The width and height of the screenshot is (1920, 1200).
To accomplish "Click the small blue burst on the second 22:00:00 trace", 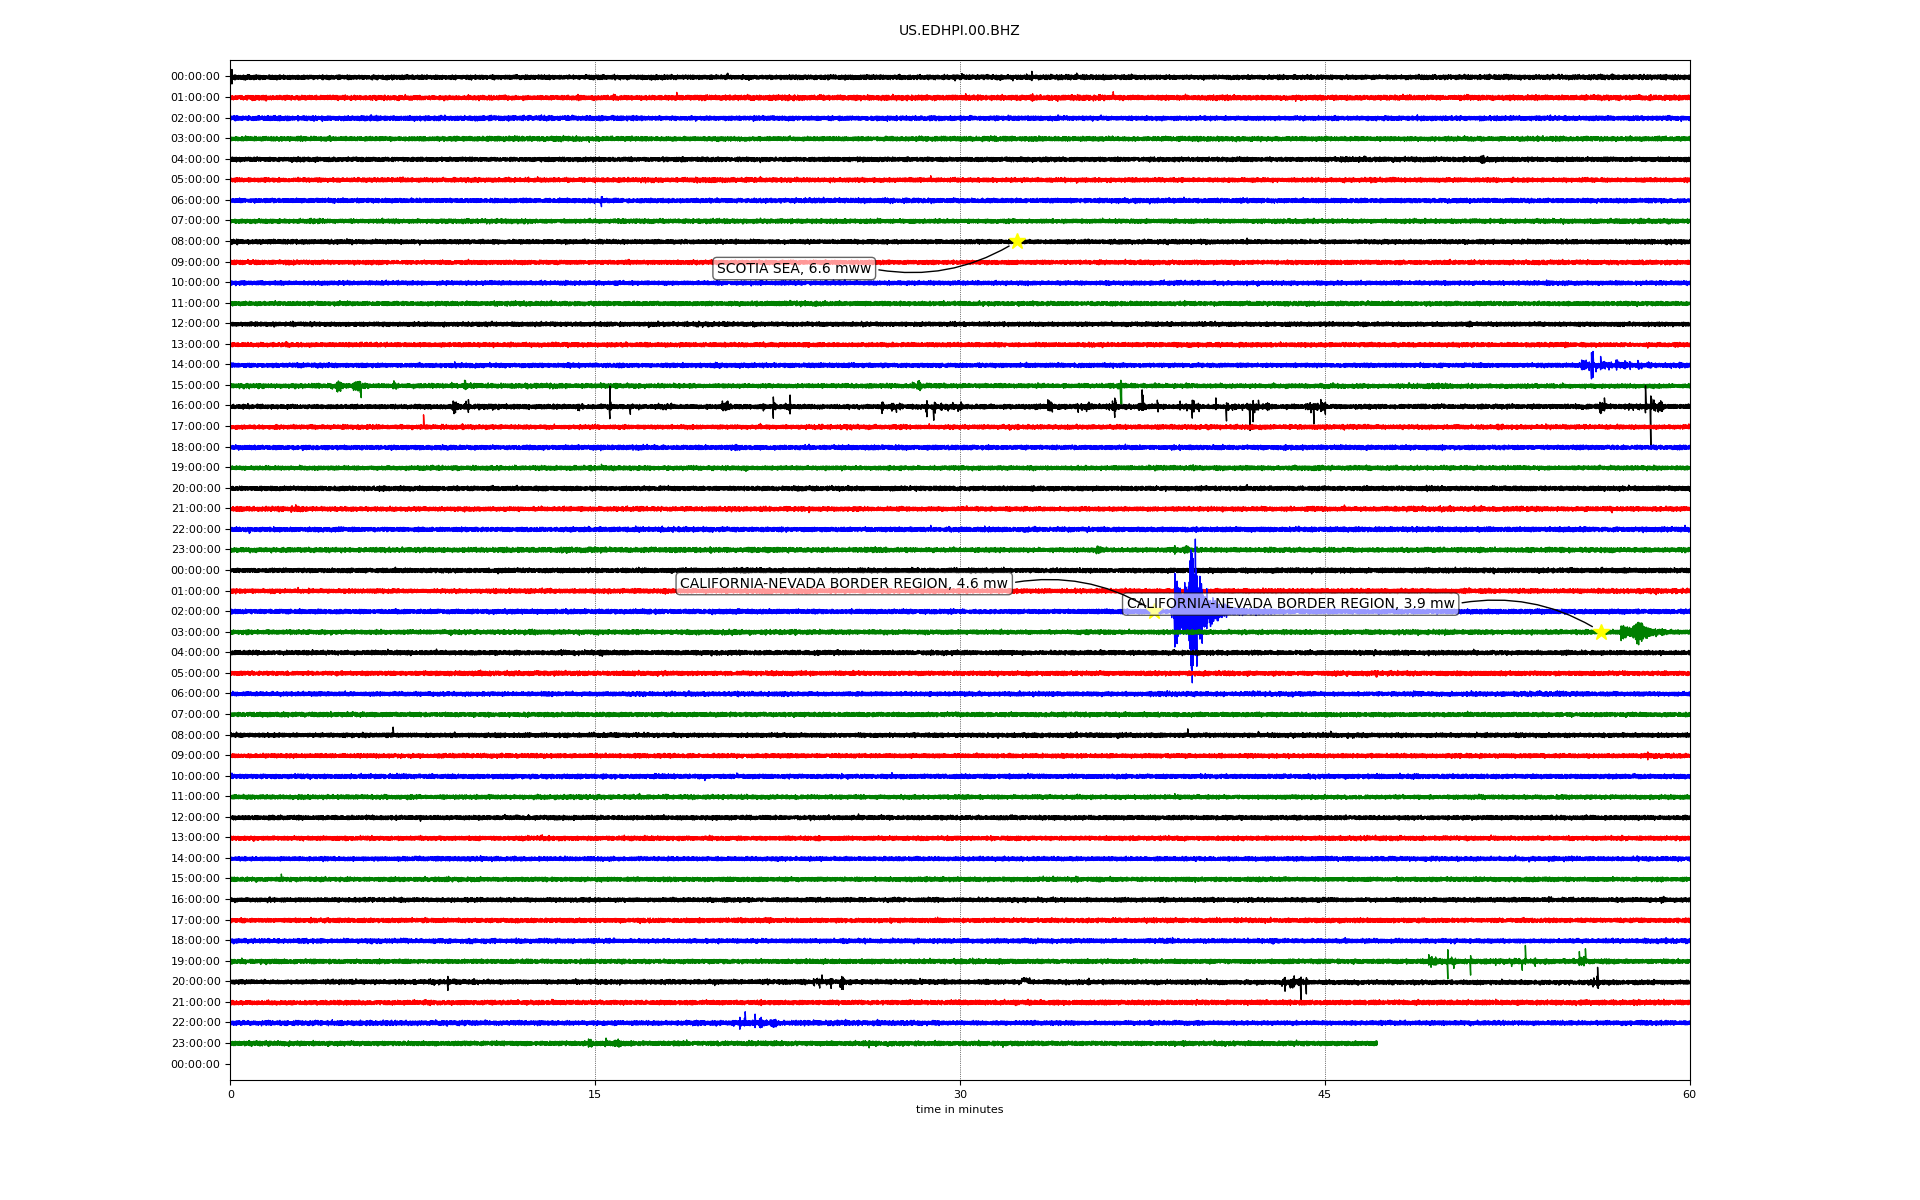I will click(757, 1022).
